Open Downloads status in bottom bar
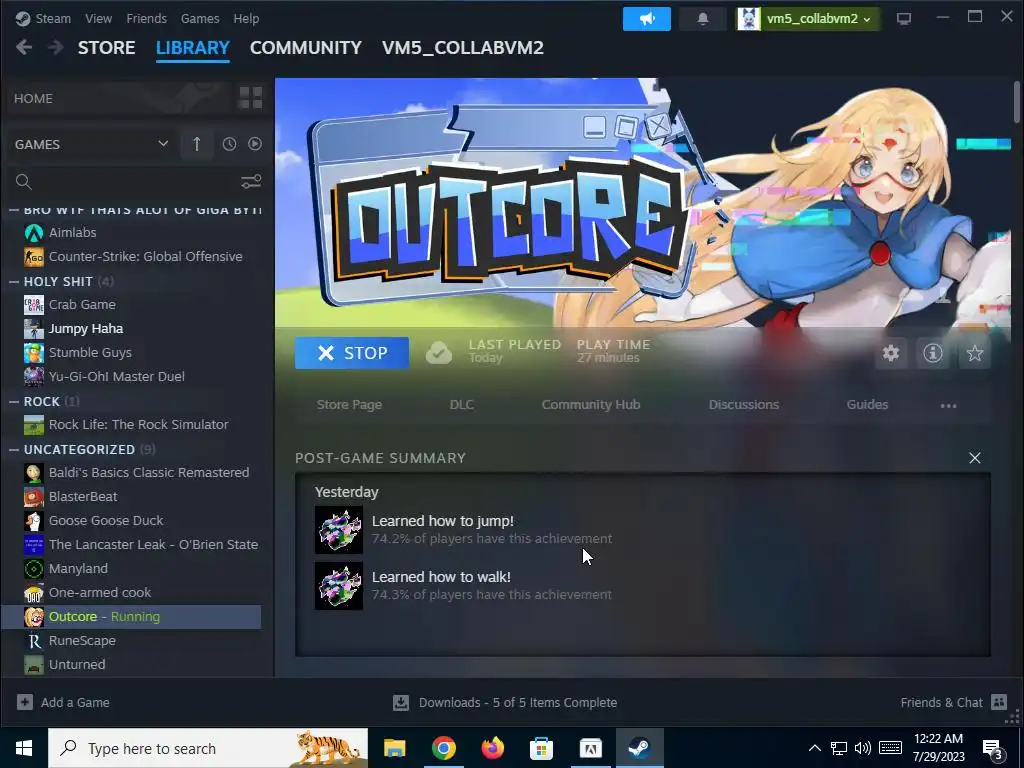Image resolution: width=1024 pixels, height=768 pixels. 505,703
